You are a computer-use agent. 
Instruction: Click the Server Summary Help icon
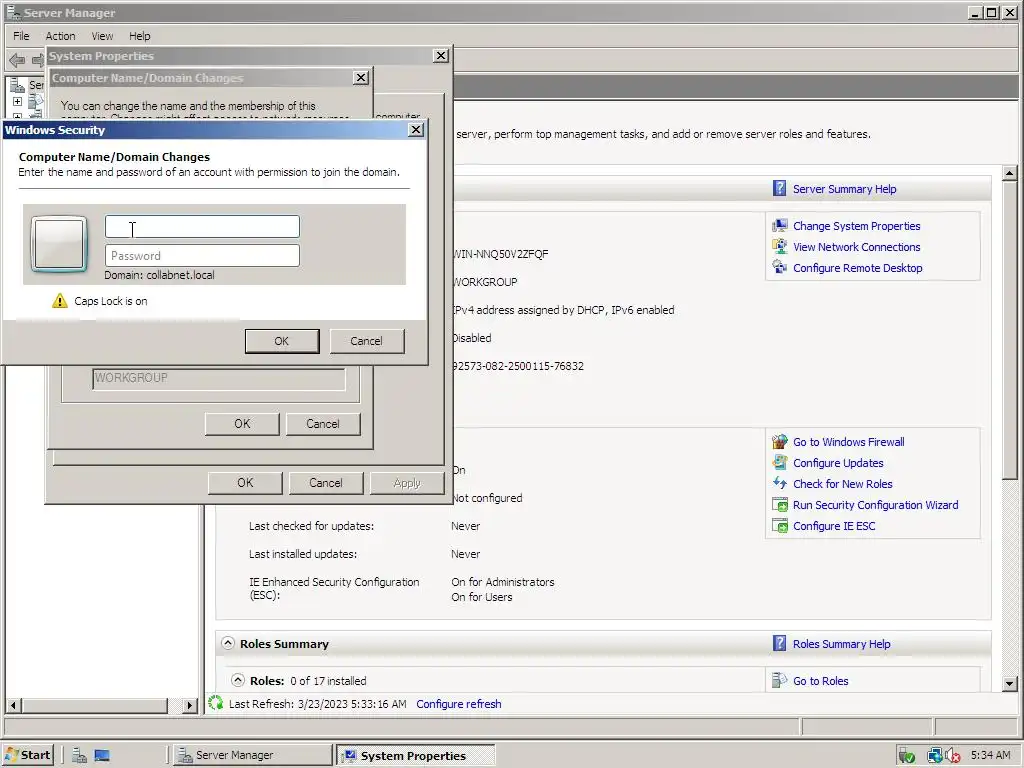coord(779,189)
